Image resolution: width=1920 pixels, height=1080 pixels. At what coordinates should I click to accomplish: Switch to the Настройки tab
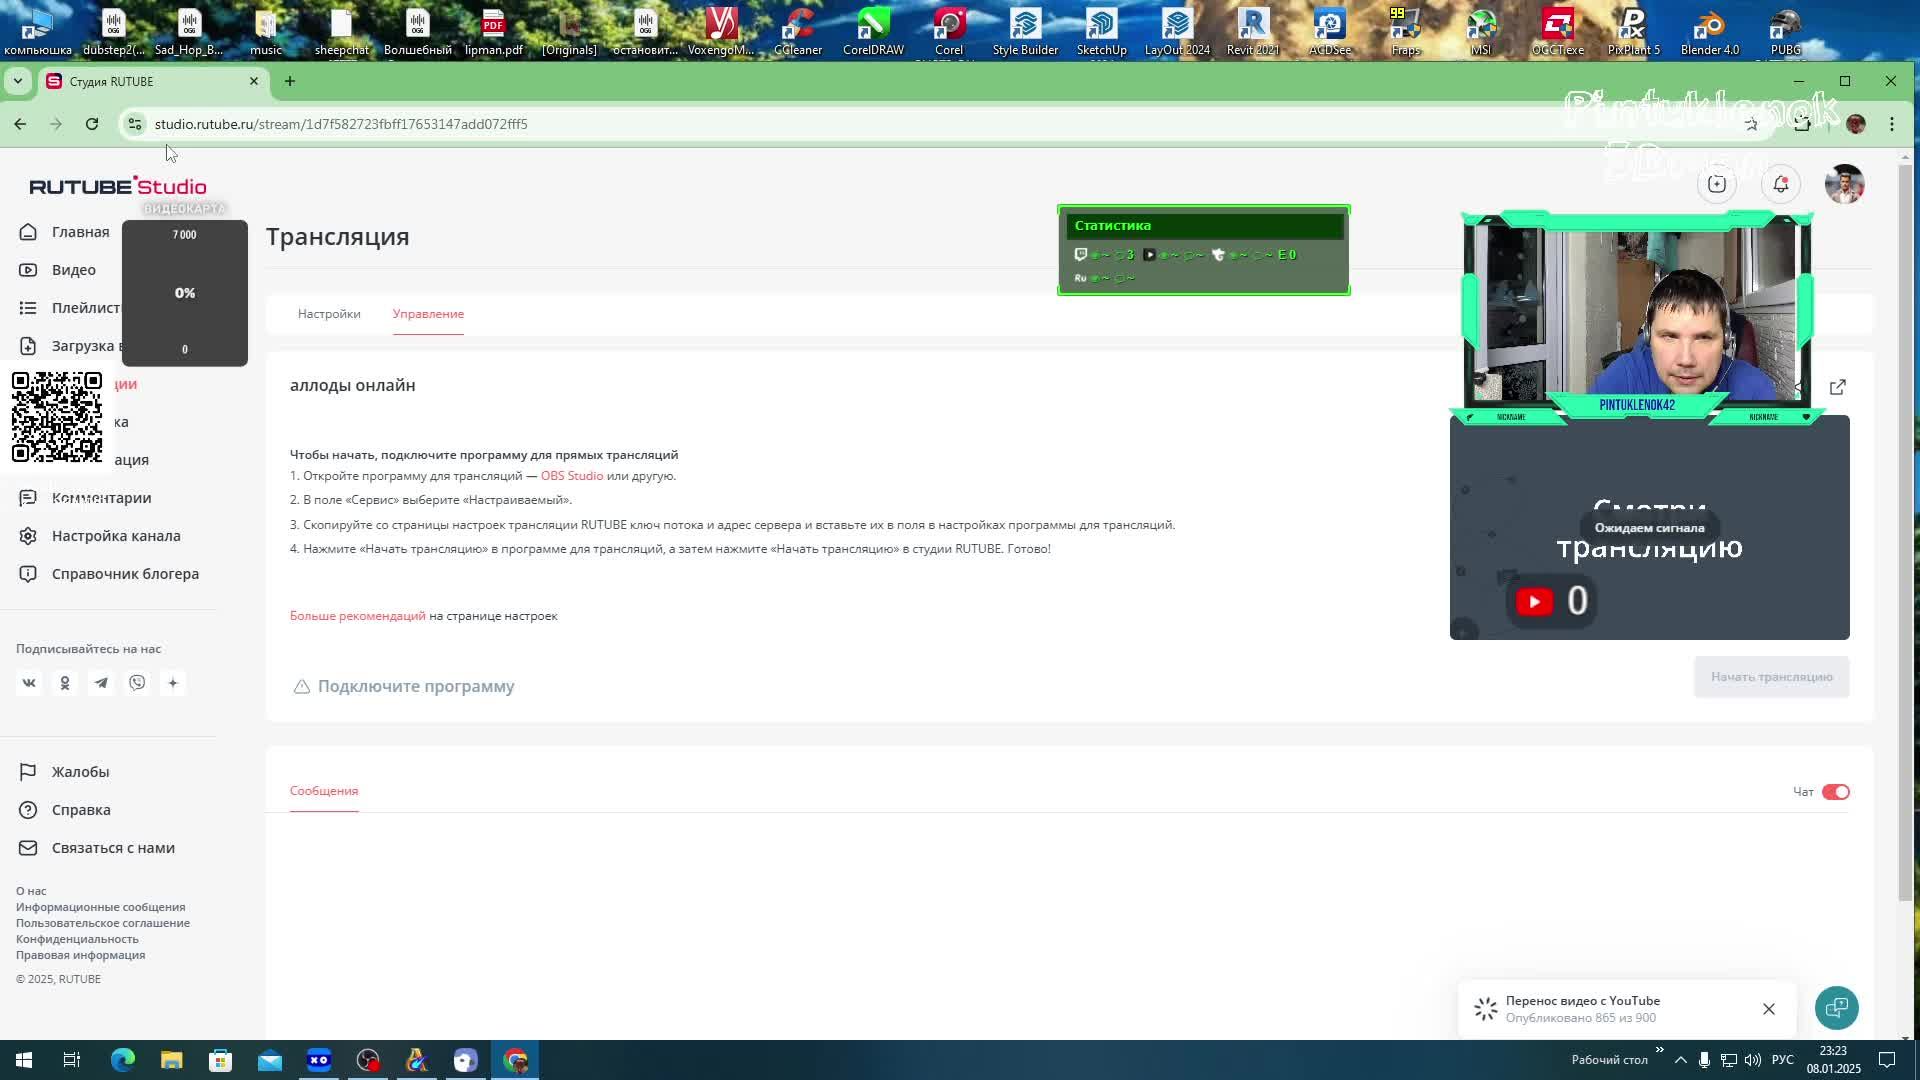(x=329, y=314)
